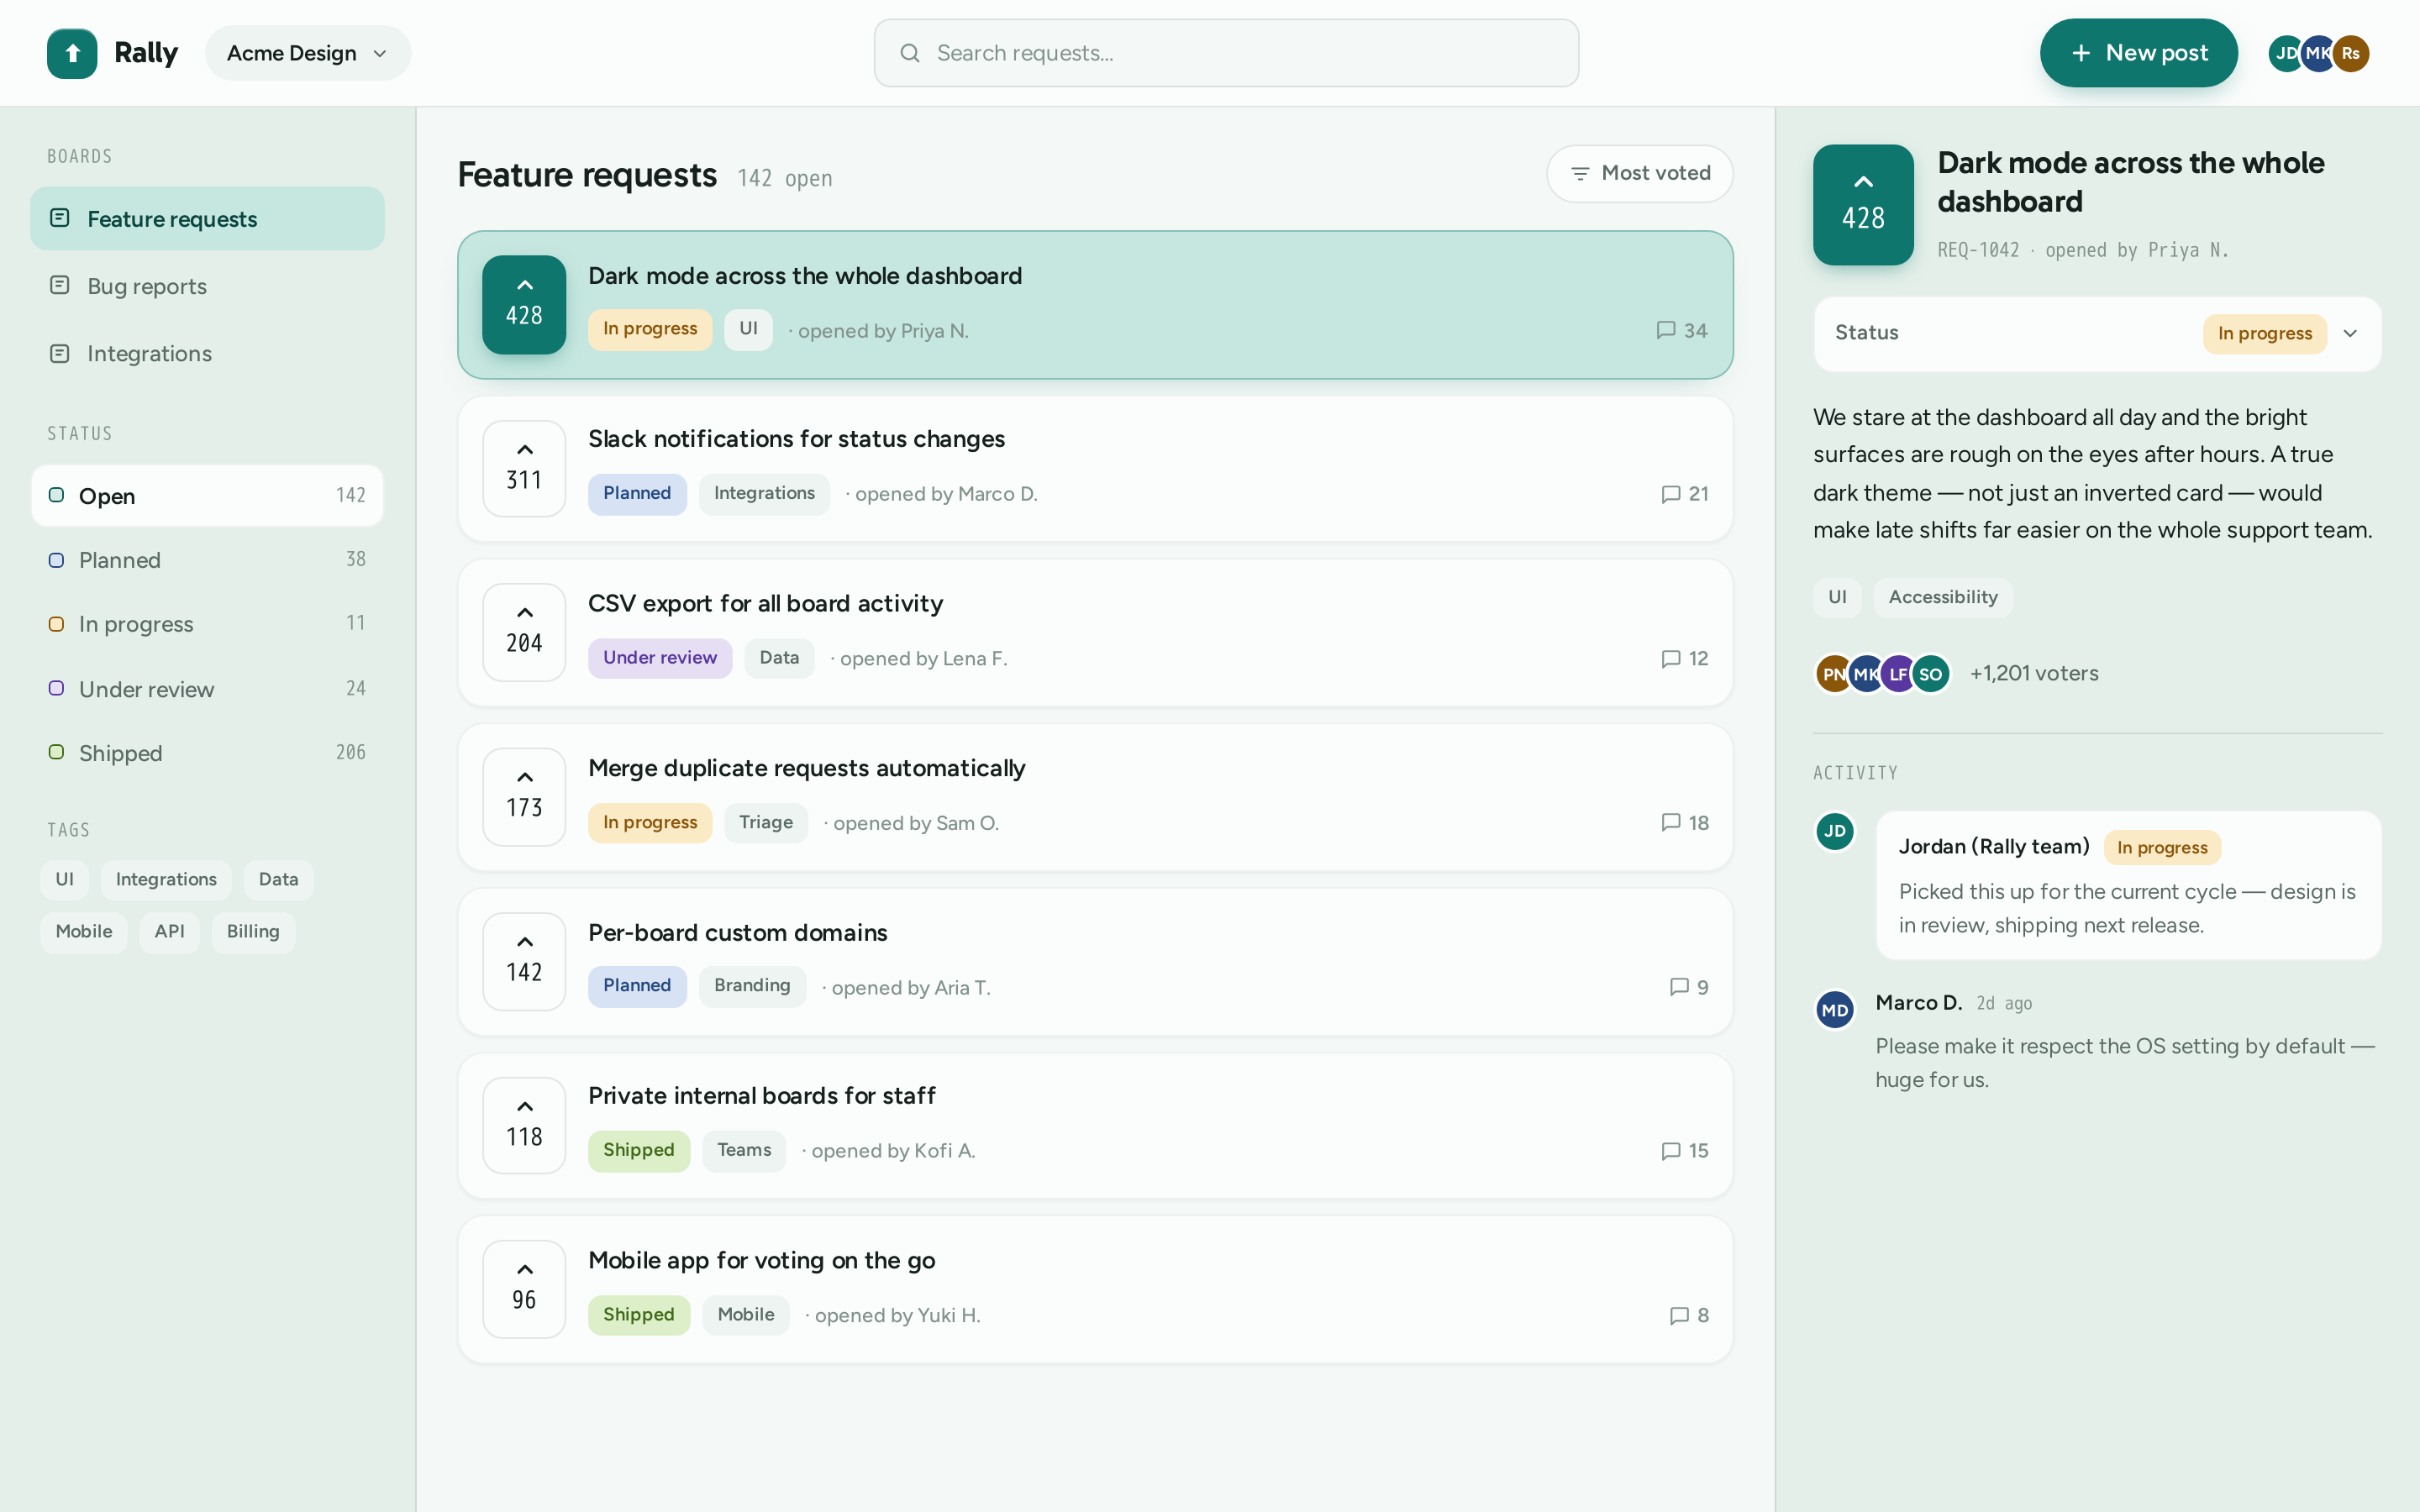Filter by Under review status
Screen dimensions: 2420x1512
(207, 688)
